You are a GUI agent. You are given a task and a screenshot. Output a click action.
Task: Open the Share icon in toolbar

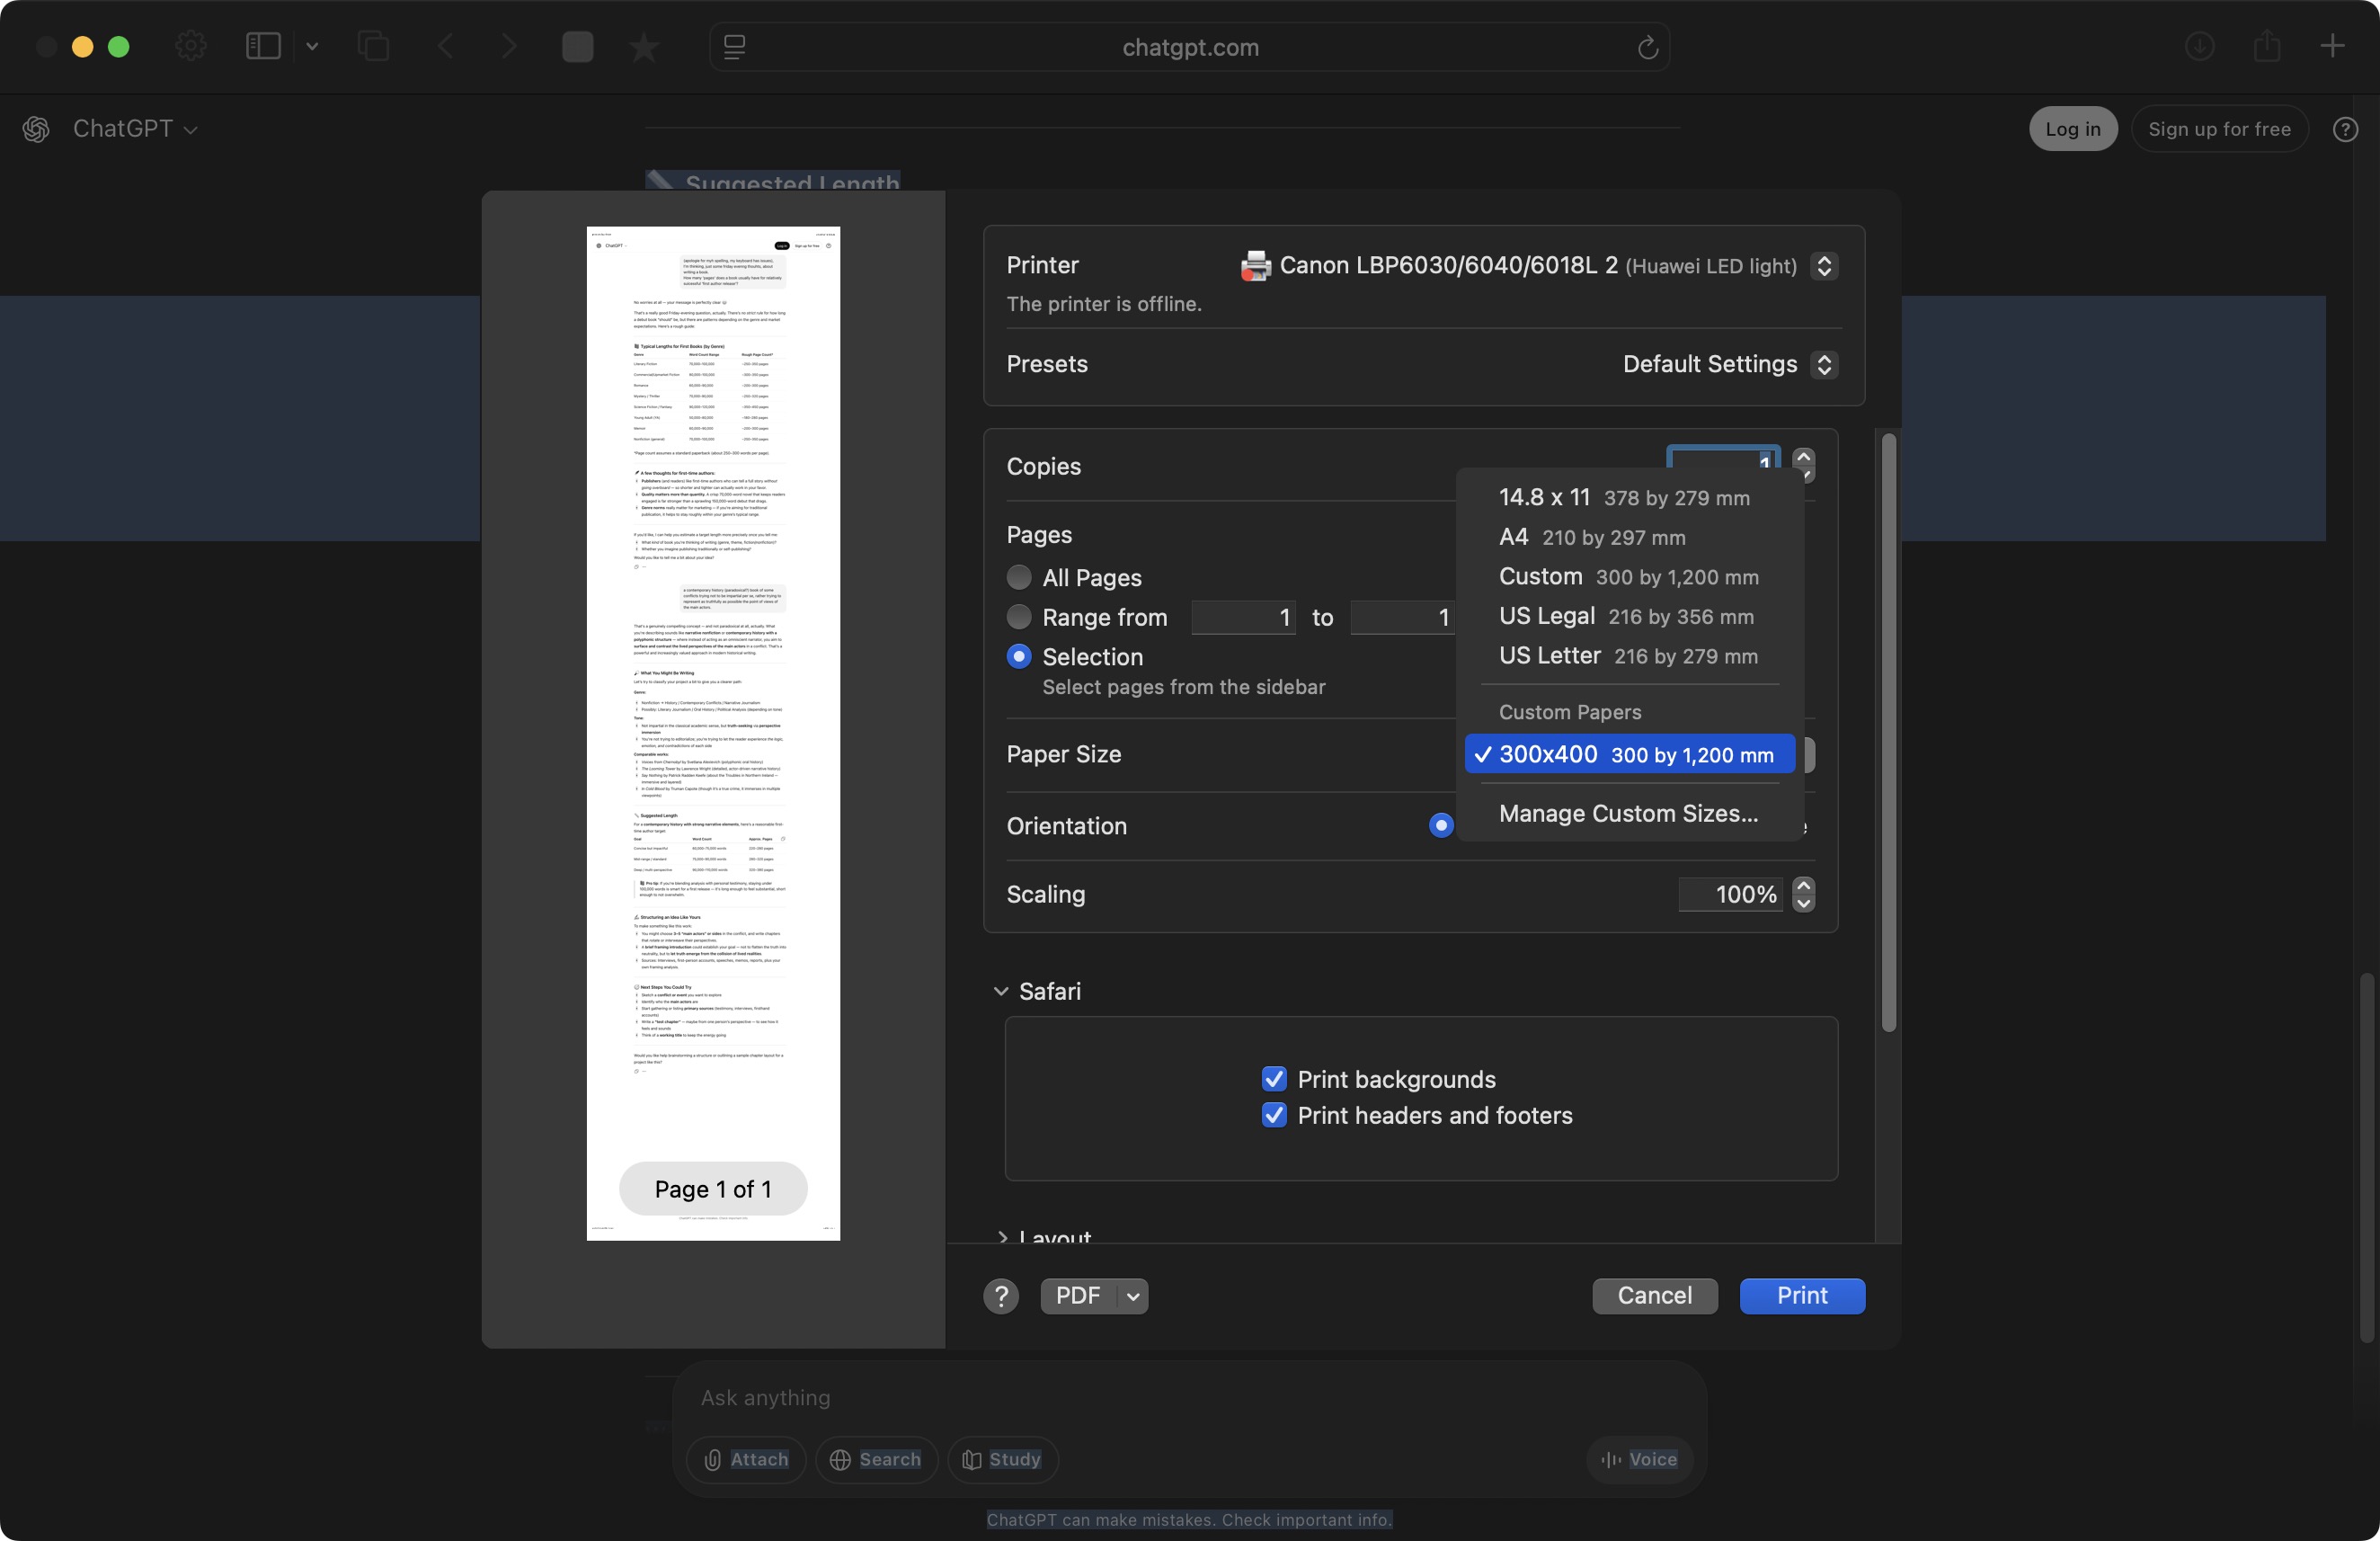click(2266, 46)
